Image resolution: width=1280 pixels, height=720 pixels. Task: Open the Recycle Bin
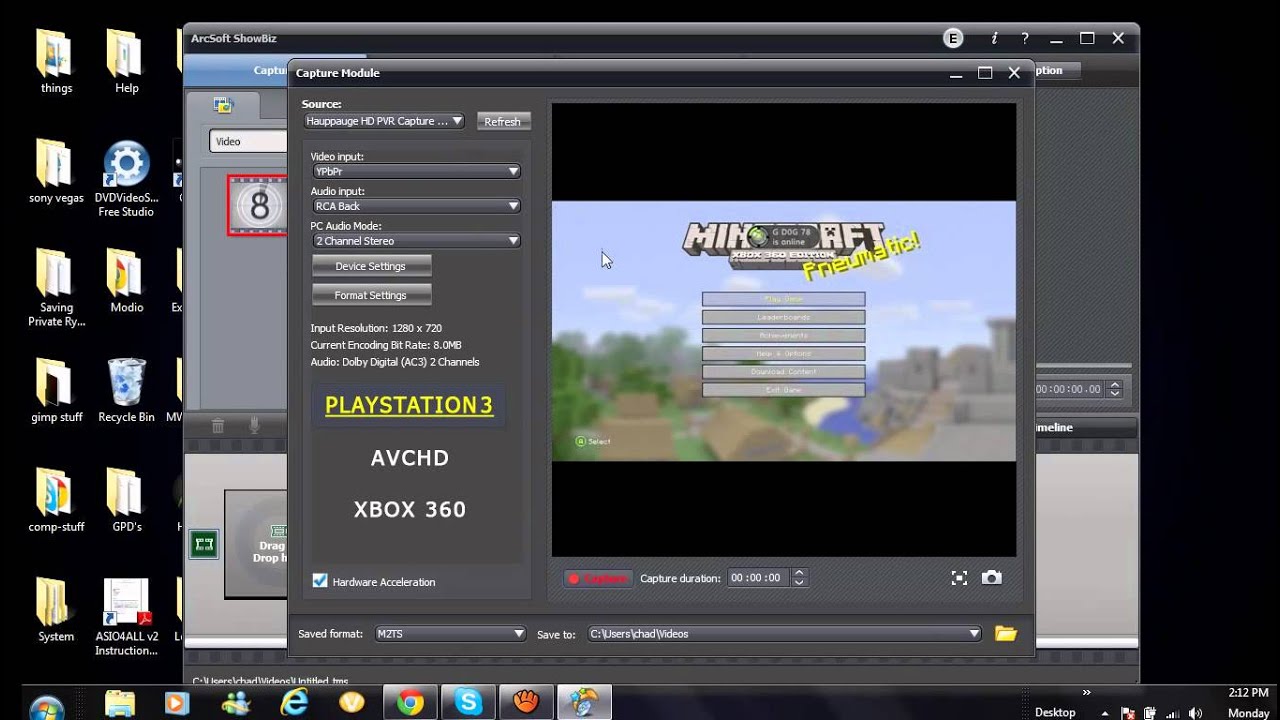(126, 391)
